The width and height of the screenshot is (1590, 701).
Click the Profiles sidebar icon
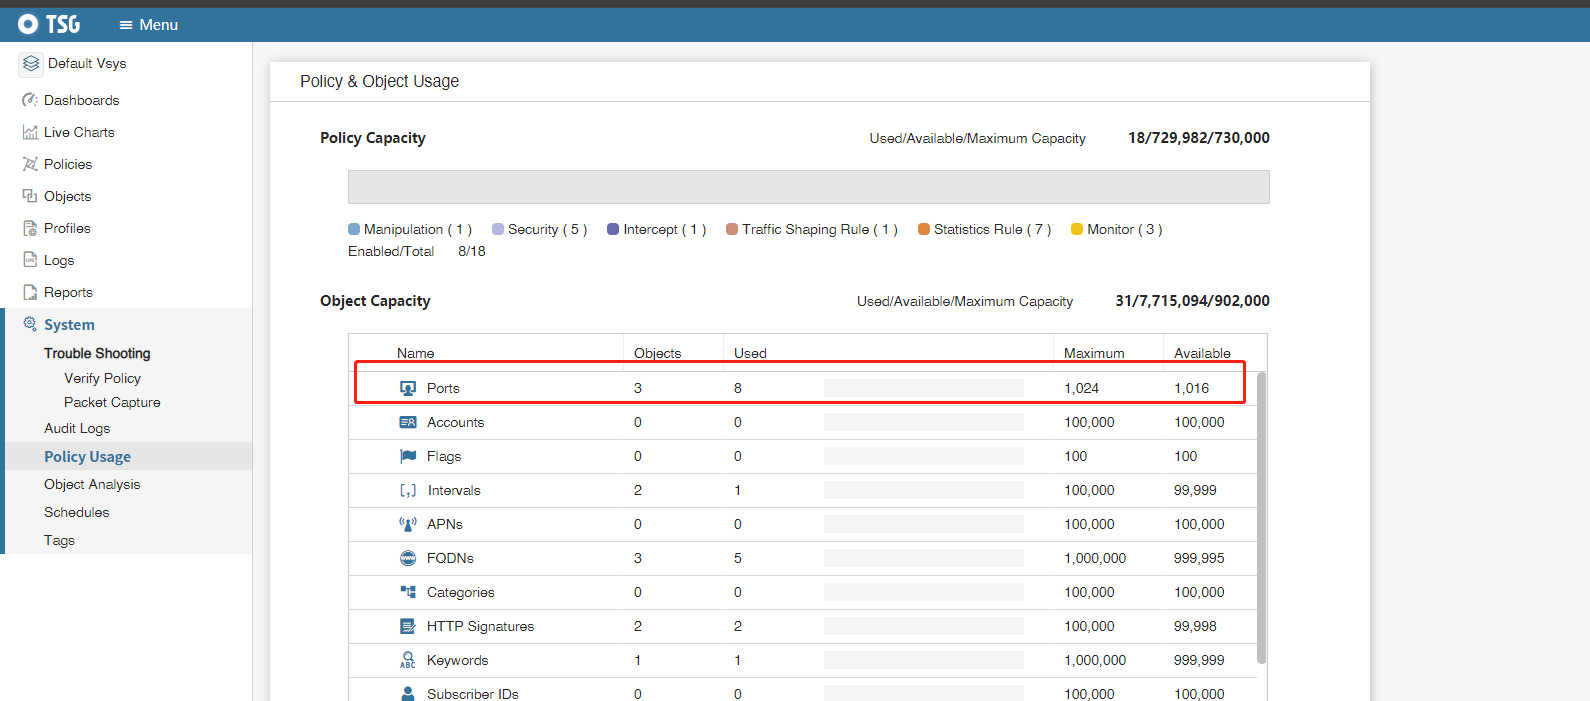point(30,228)
